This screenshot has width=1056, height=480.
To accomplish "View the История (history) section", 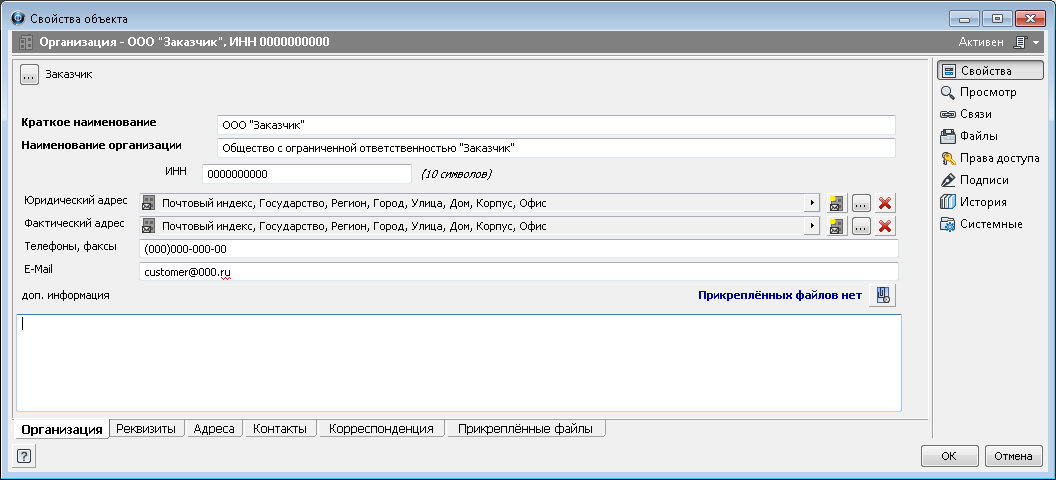I will click(982, 203).
